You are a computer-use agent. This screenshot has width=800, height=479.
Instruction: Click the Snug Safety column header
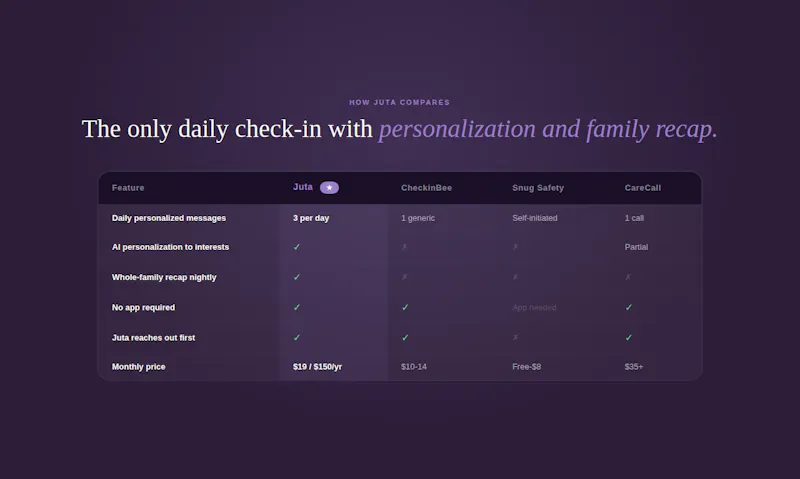[538, 188]
